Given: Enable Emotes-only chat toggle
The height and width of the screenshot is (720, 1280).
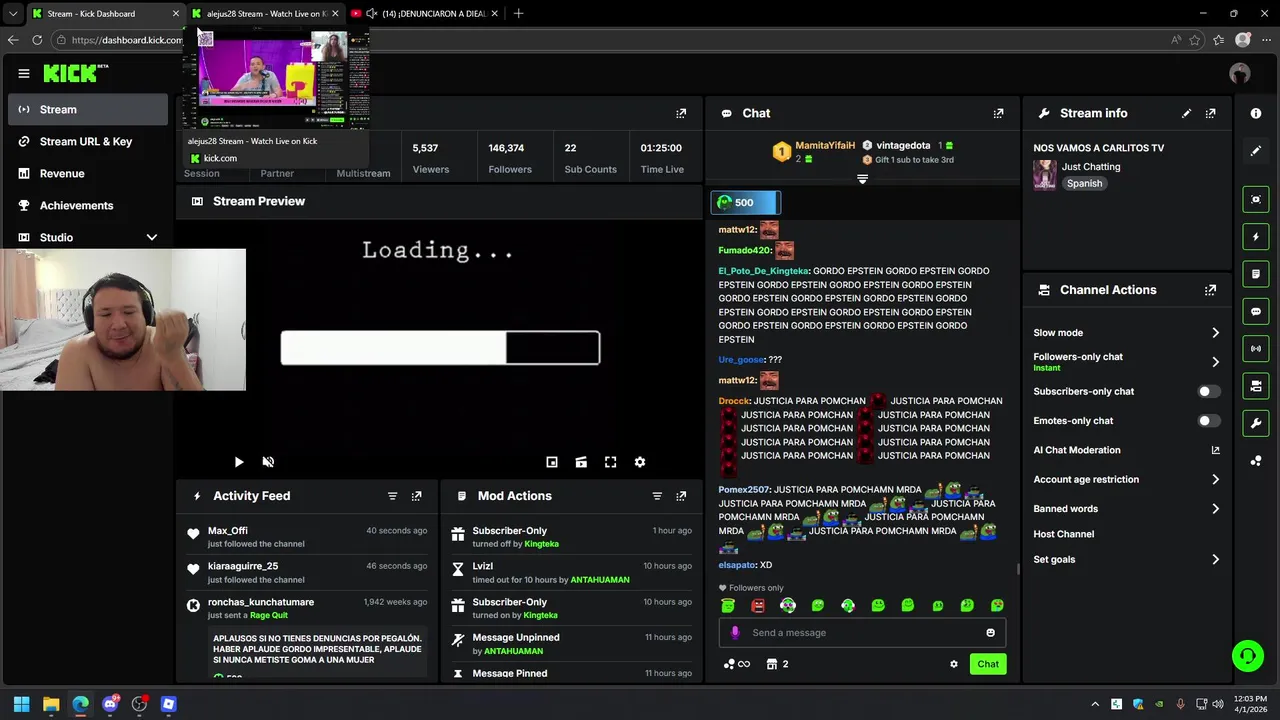Looking at the screenshot, I should click(x=1209, y=421).
